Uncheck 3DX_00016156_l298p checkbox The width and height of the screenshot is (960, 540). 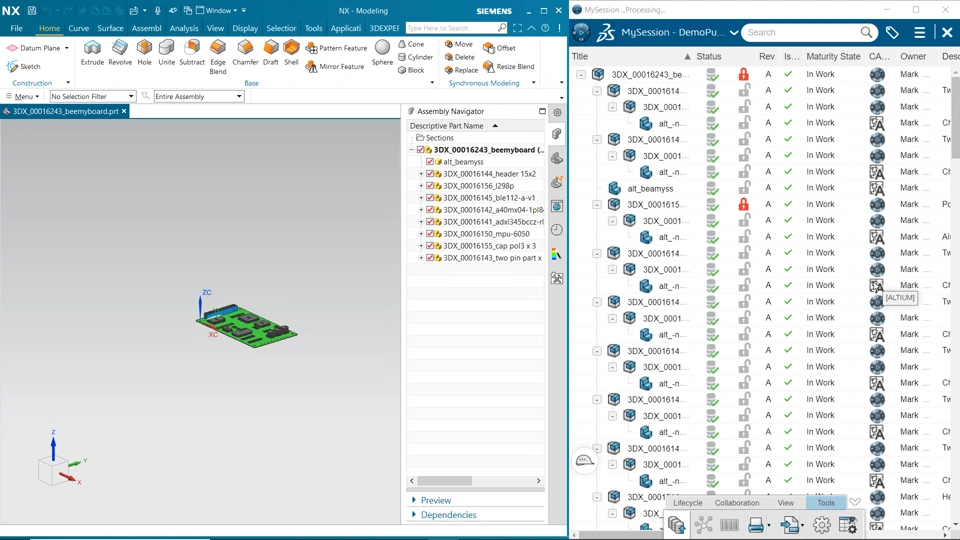coord(430,186)
